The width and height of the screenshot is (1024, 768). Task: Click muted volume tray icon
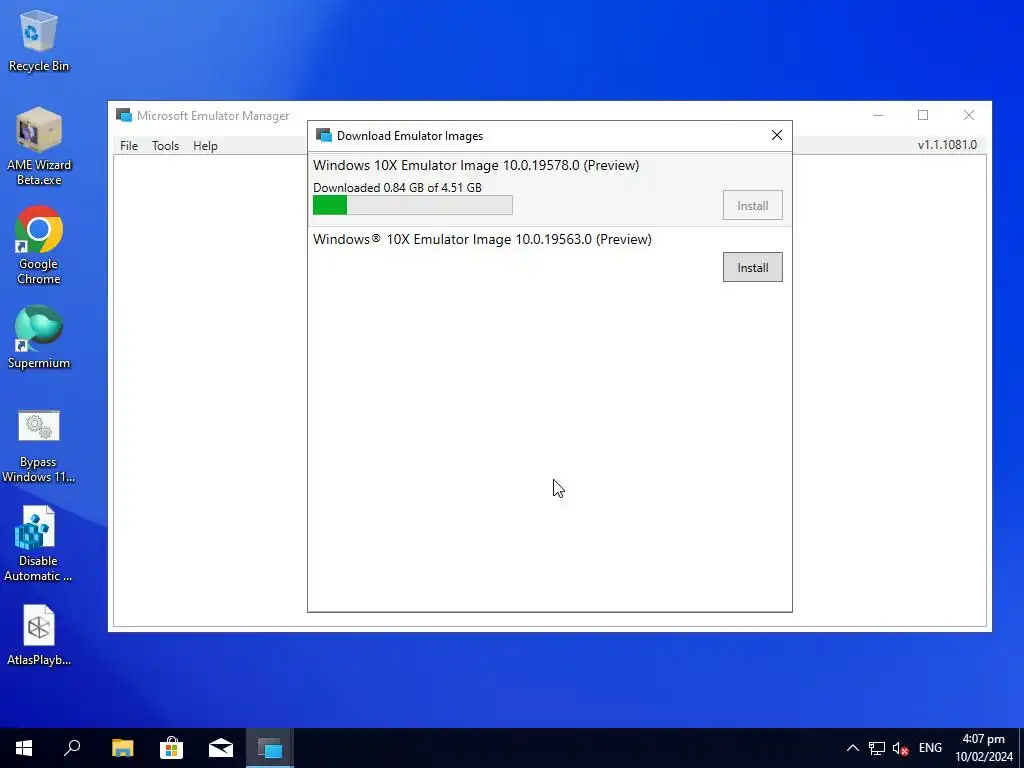point(901,748)
